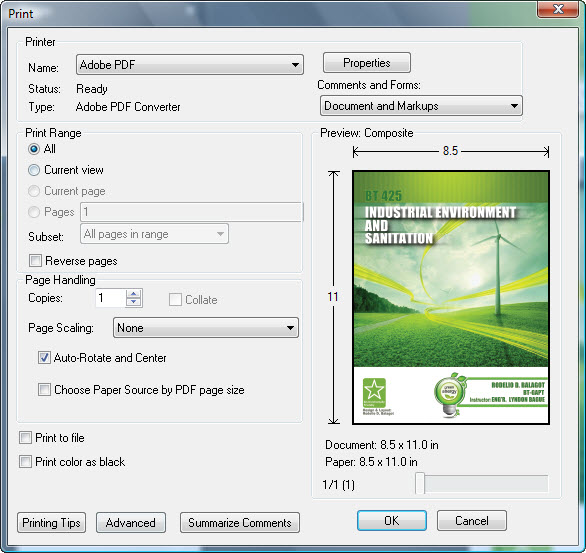This screenshot has width=586, height=553.
Task: Open the Advanced print settings
Action: [x=131, y=522]
